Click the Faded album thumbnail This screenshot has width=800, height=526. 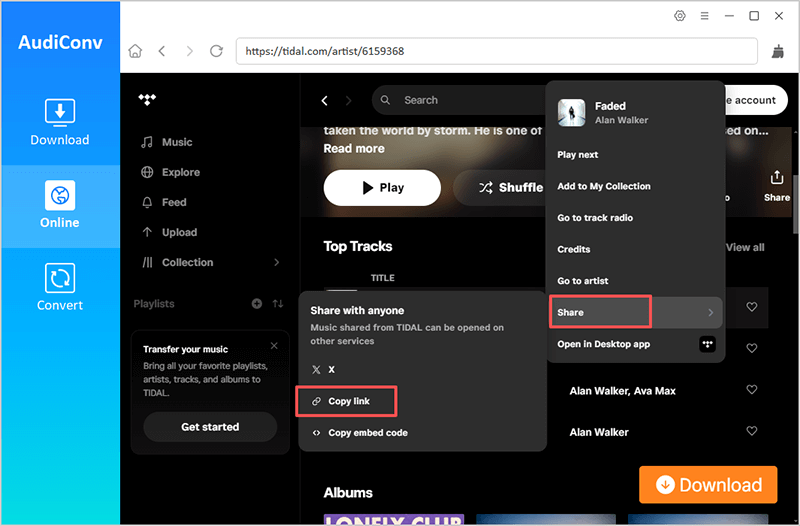click(571, 113)
